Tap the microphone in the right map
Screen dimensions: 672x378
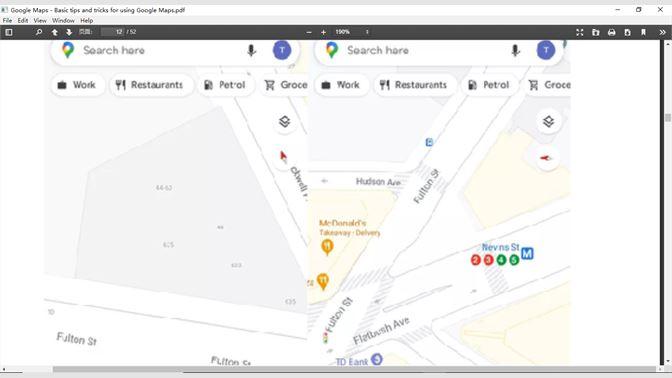pos(516,51)
